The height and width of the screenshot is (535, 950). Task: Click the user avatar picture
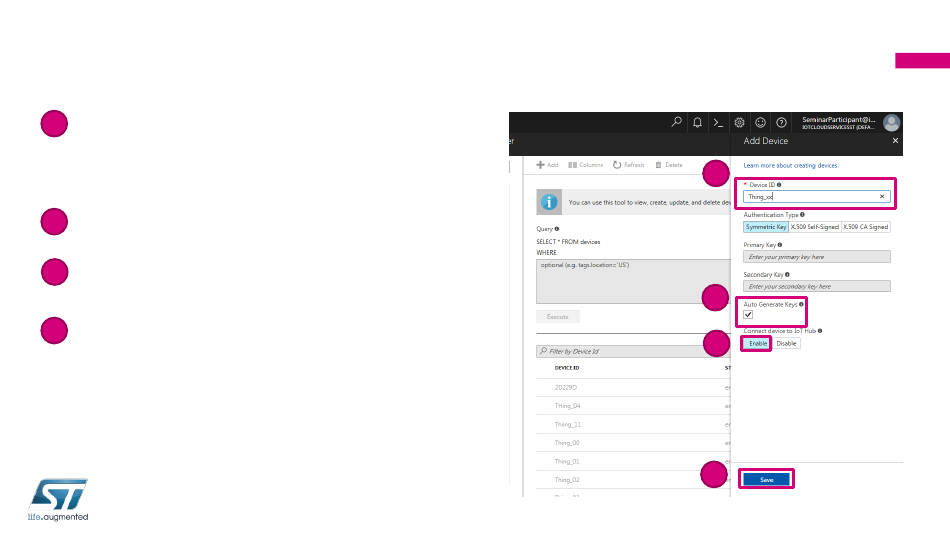click(891, 123)
